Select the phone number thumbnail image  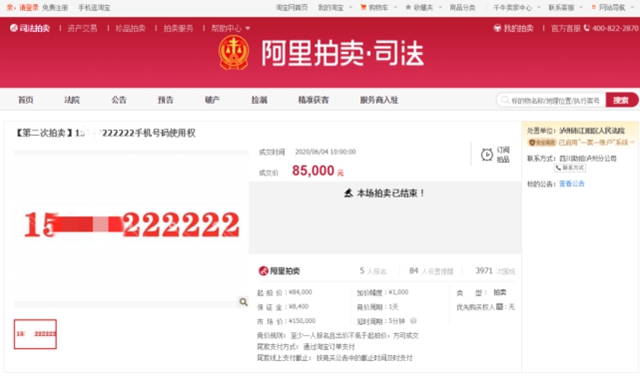click(x=35, y=334)
